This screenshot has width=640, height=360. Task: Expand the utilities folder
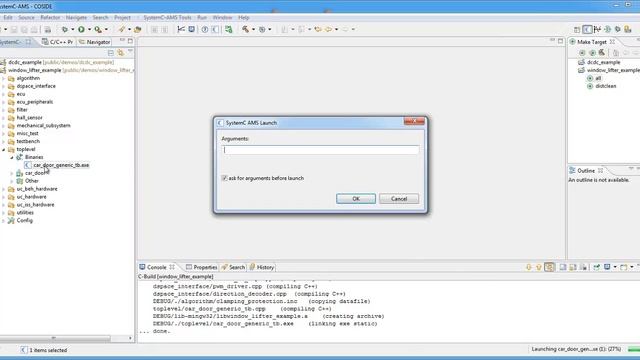tap(4, 213)
